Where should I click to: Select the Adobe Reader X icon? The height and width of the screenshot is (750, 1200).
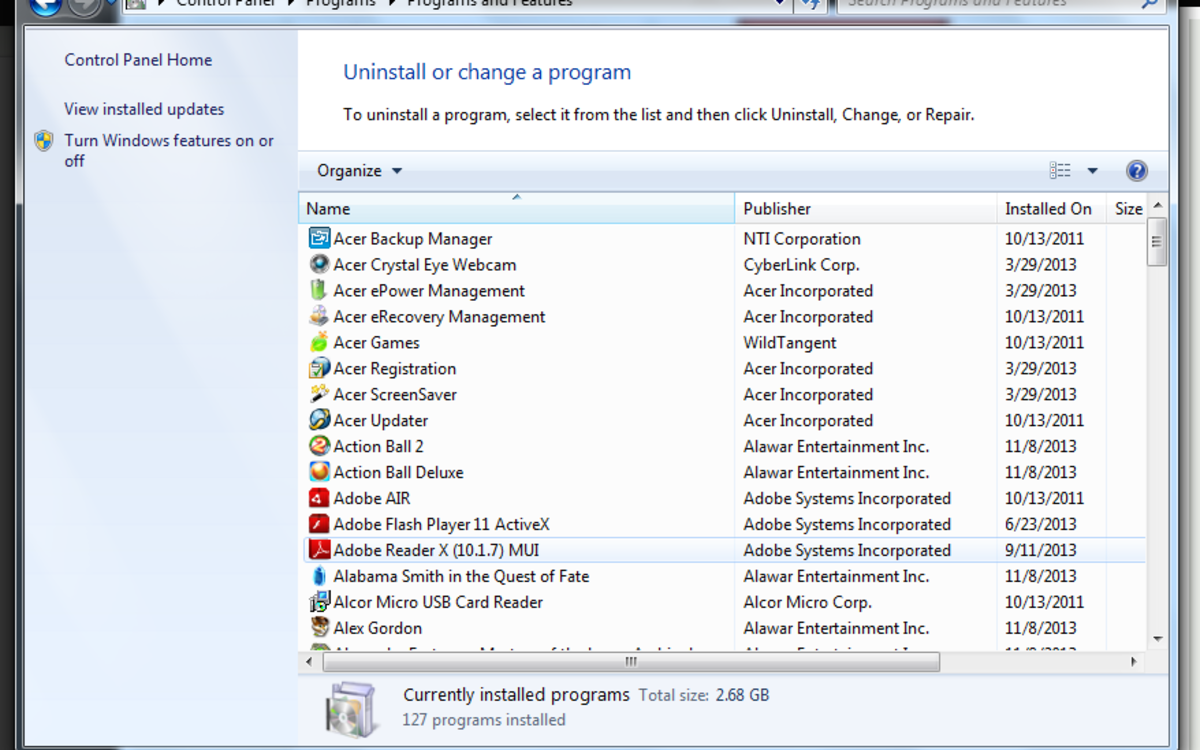pyautogui.click(x=319, y=550)
